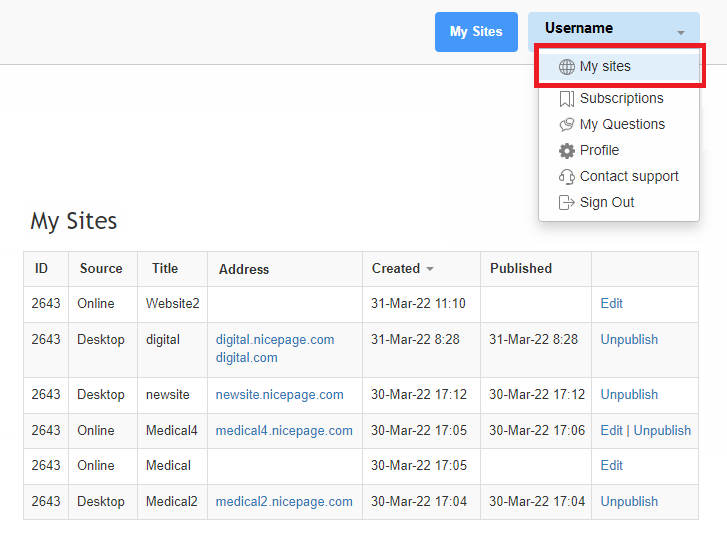The height and width of the screenshot is (547, 727).
Task: Open the digital.nicepage.com address link
Action: pos(275,340)
